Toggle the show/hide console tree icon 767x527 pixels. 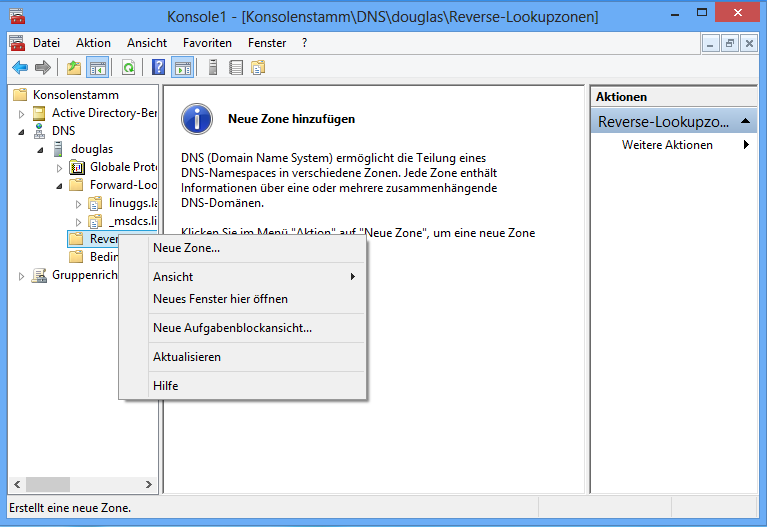click(97, 67)
